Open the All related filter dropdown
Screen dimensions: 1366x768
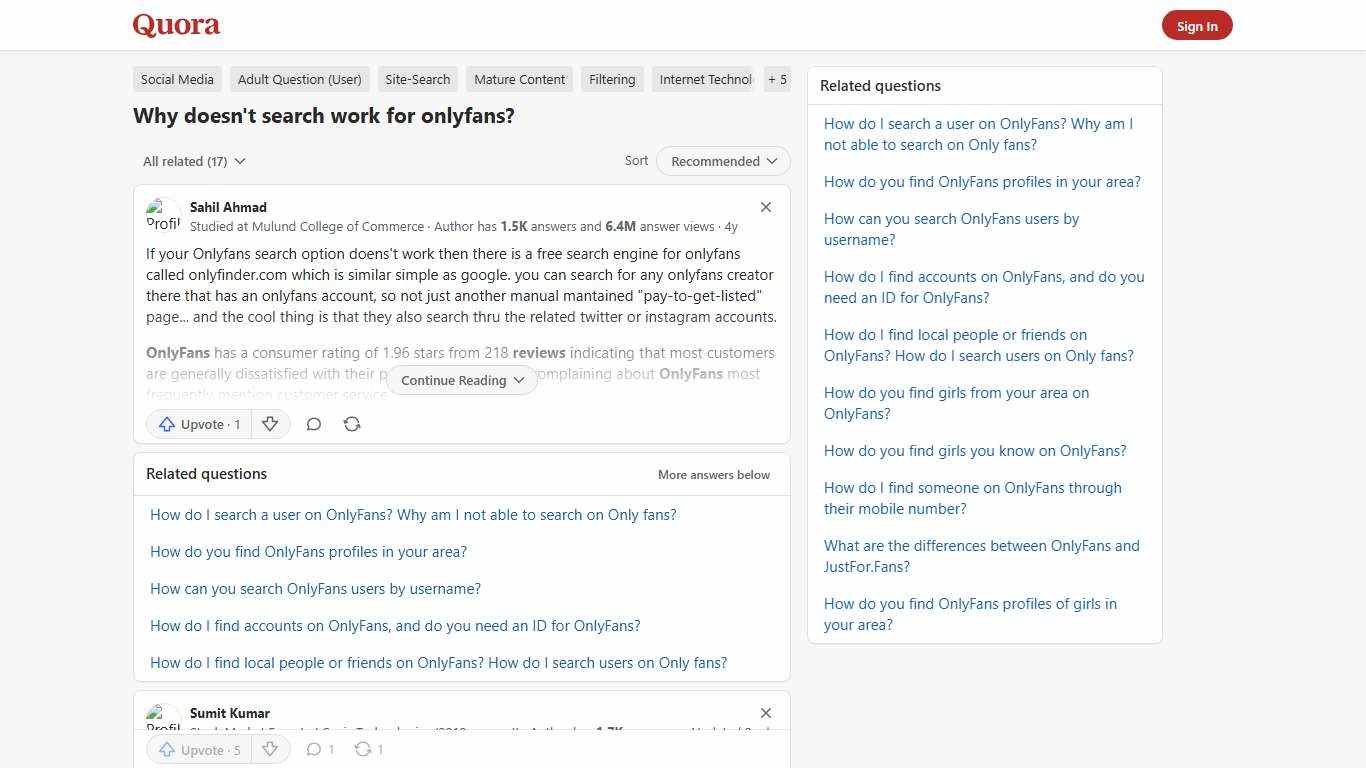pyautogui.click(x=194, y=161)
